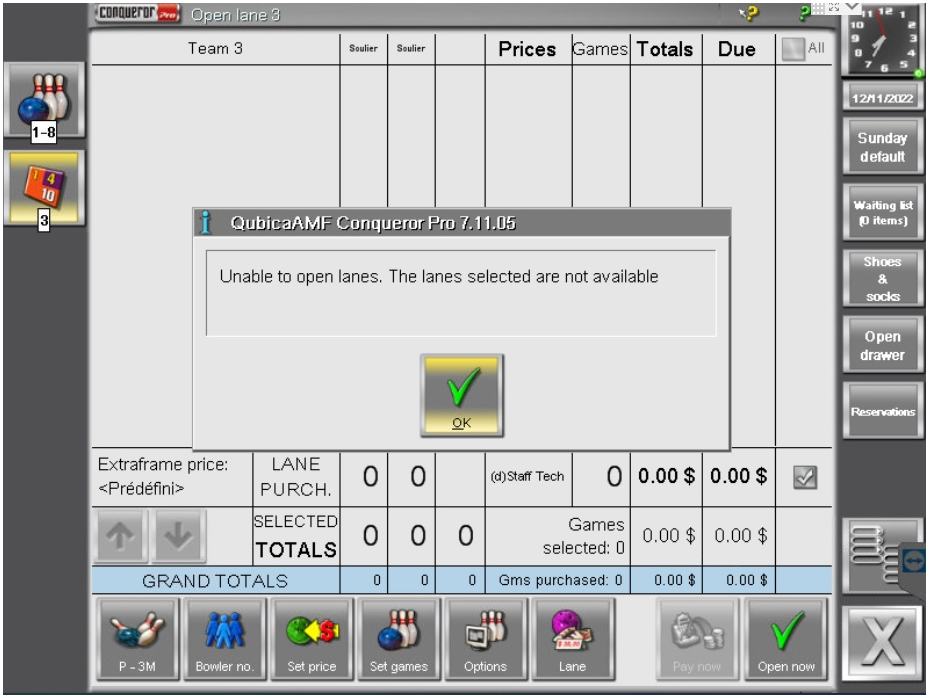Screen dimensions: 930x698
Task: Open the Reservations screen
Action: tap(883, 411)
